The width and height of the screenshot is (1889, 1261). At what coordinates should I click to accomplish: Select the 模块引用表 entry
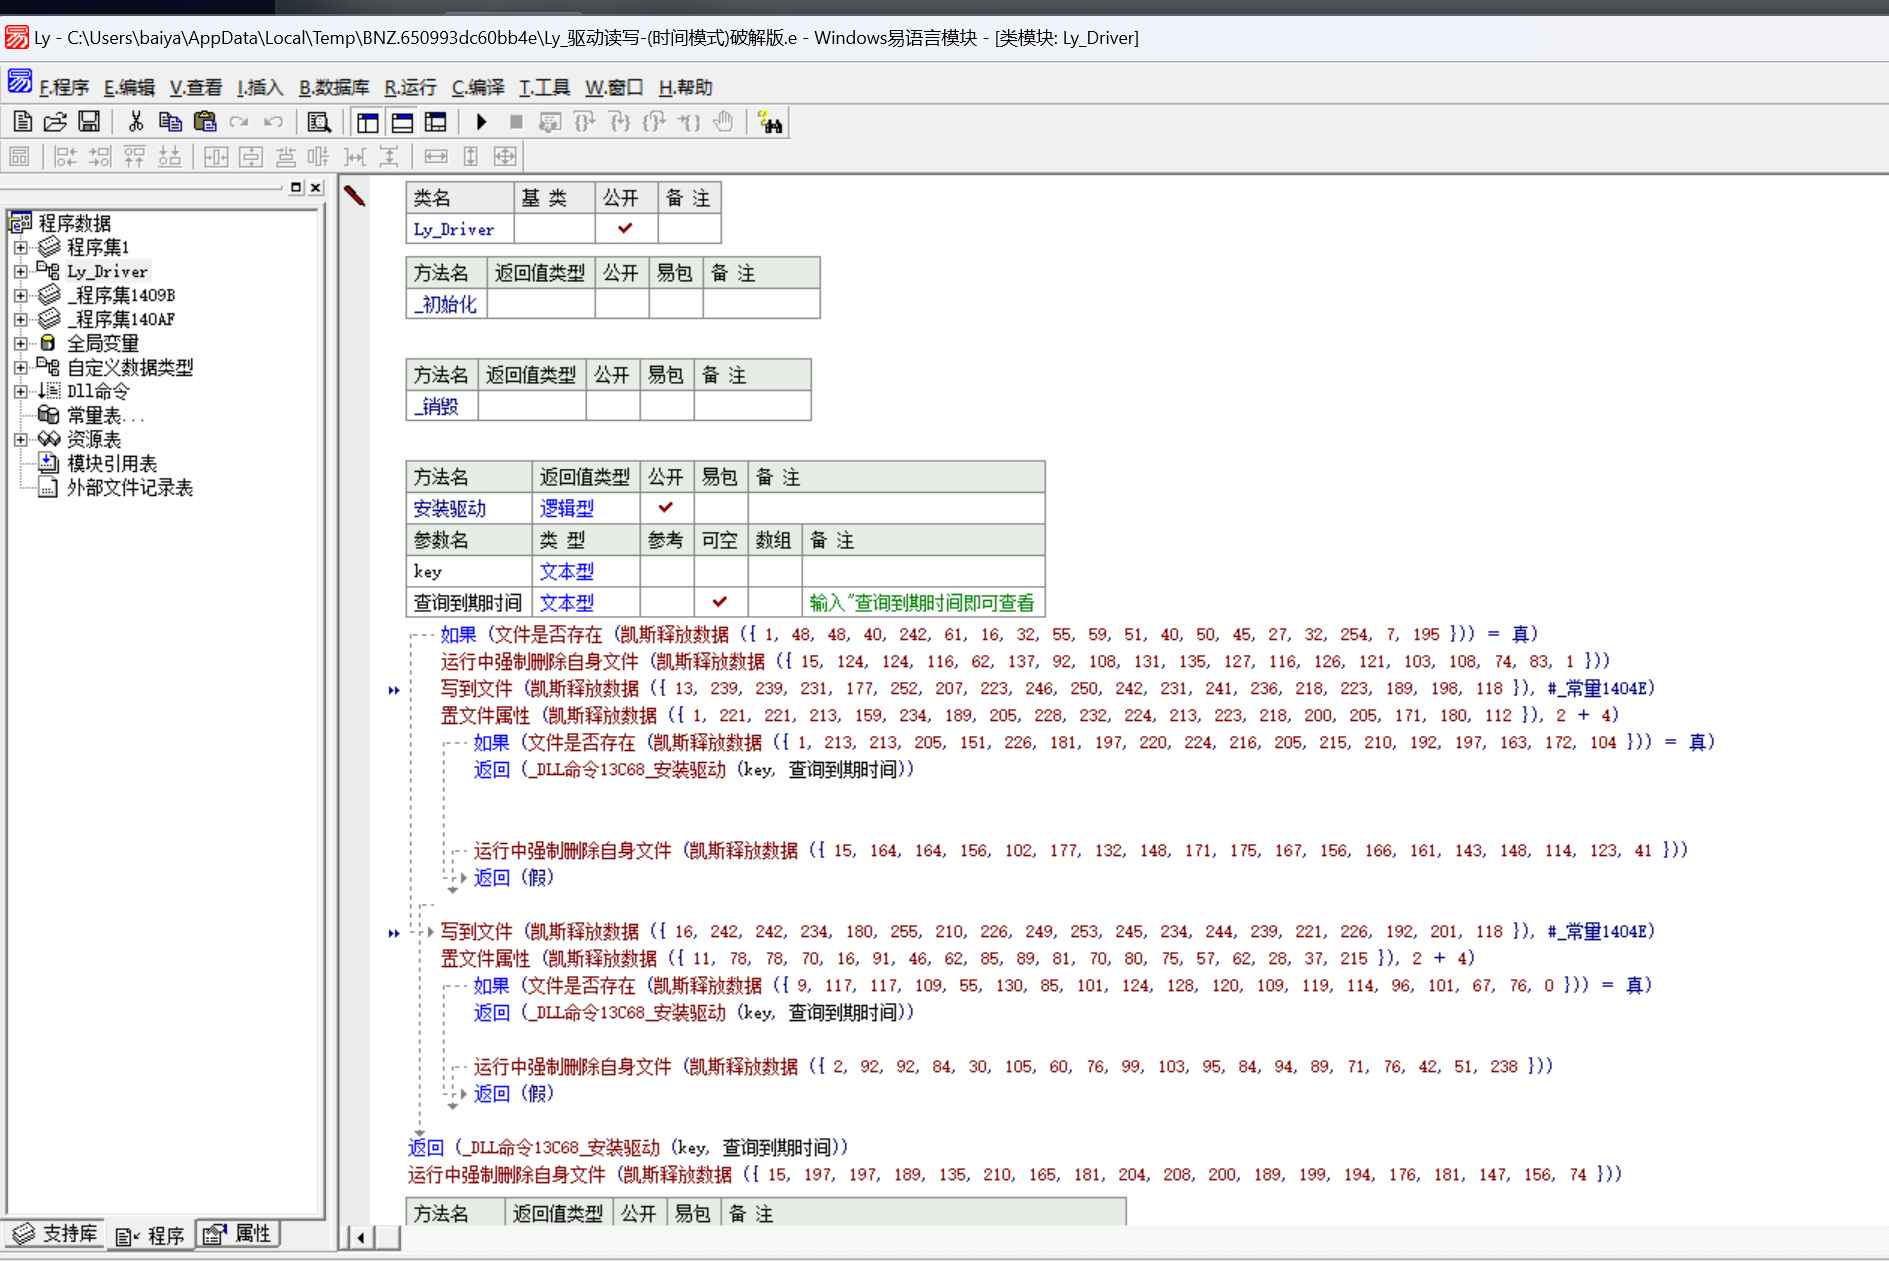coord(112,463)
